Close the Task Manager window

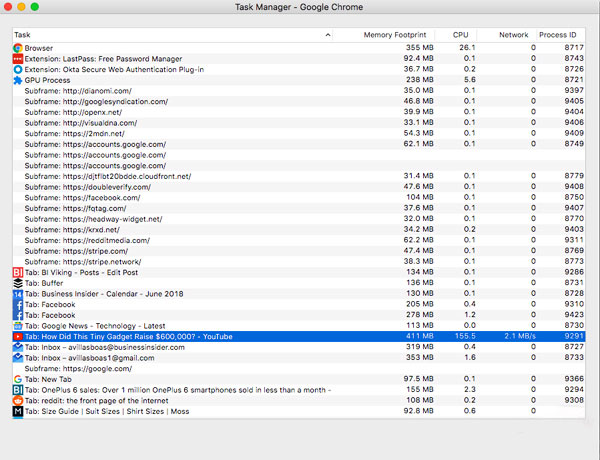(x=8, y=7)
